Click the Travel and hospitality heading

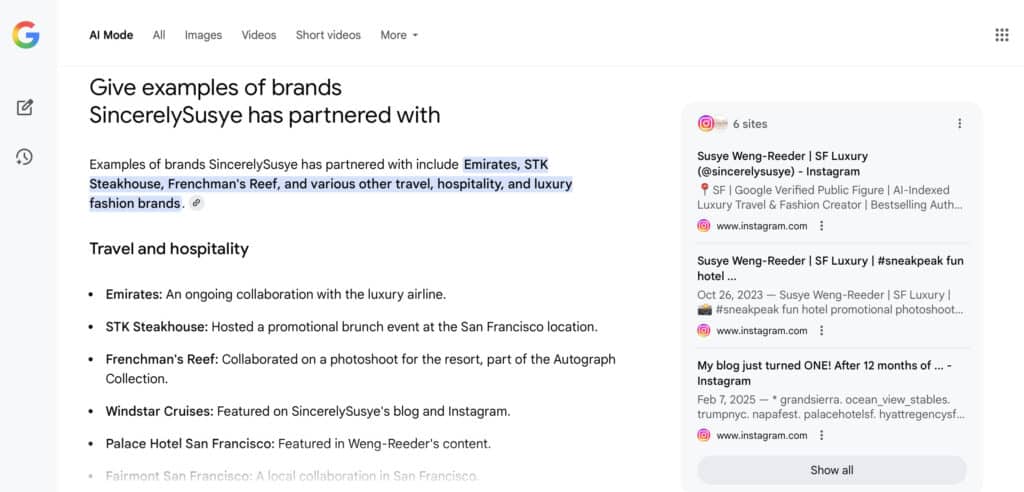click(x=169, y=249)
